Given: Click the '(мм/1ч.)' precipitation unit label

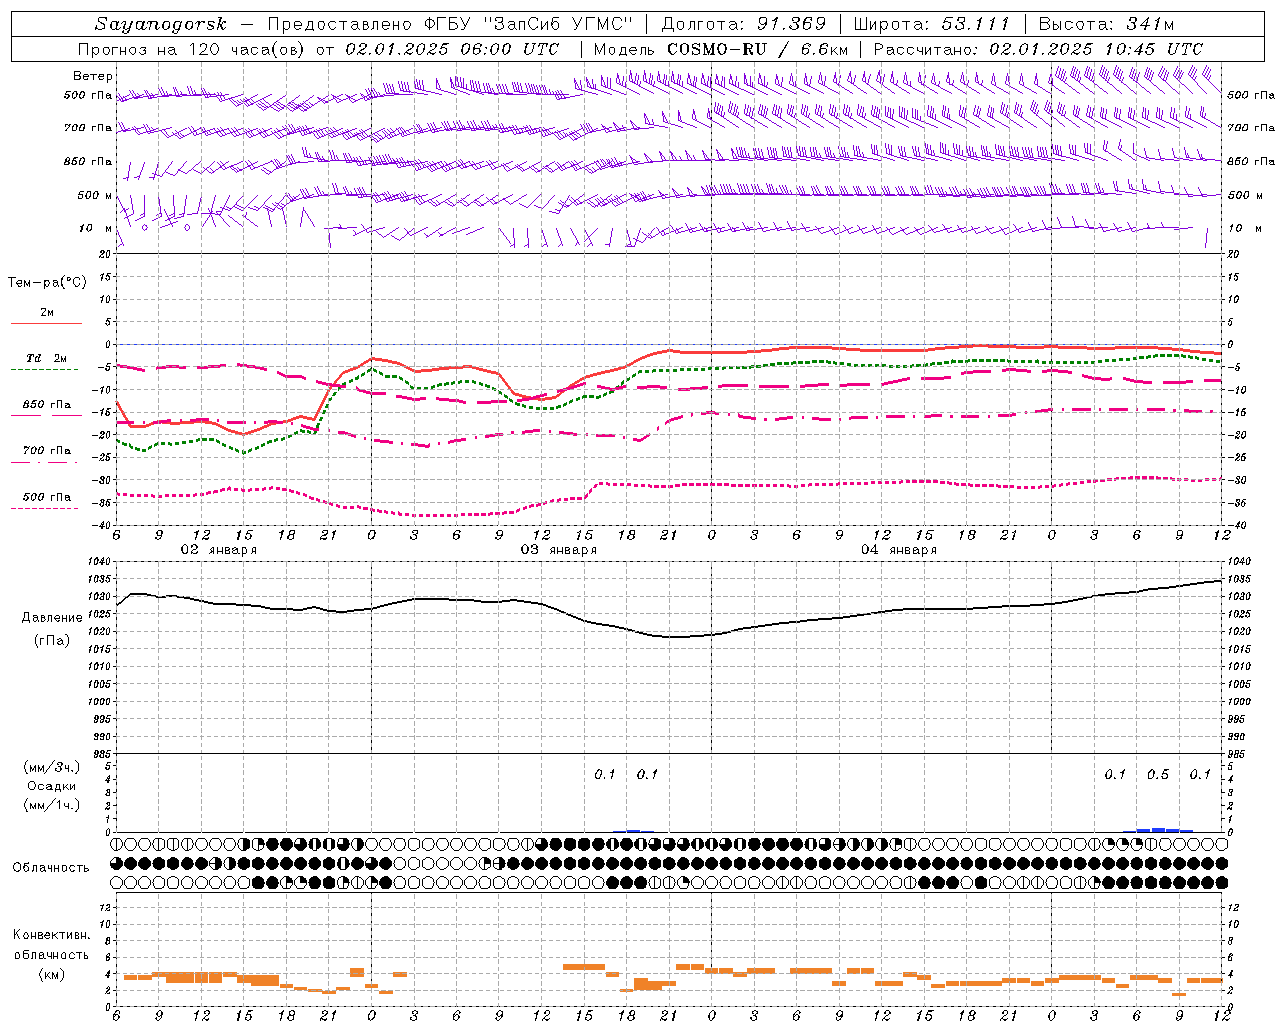Looking at the screenshot, I should click(x=52, y=805).
